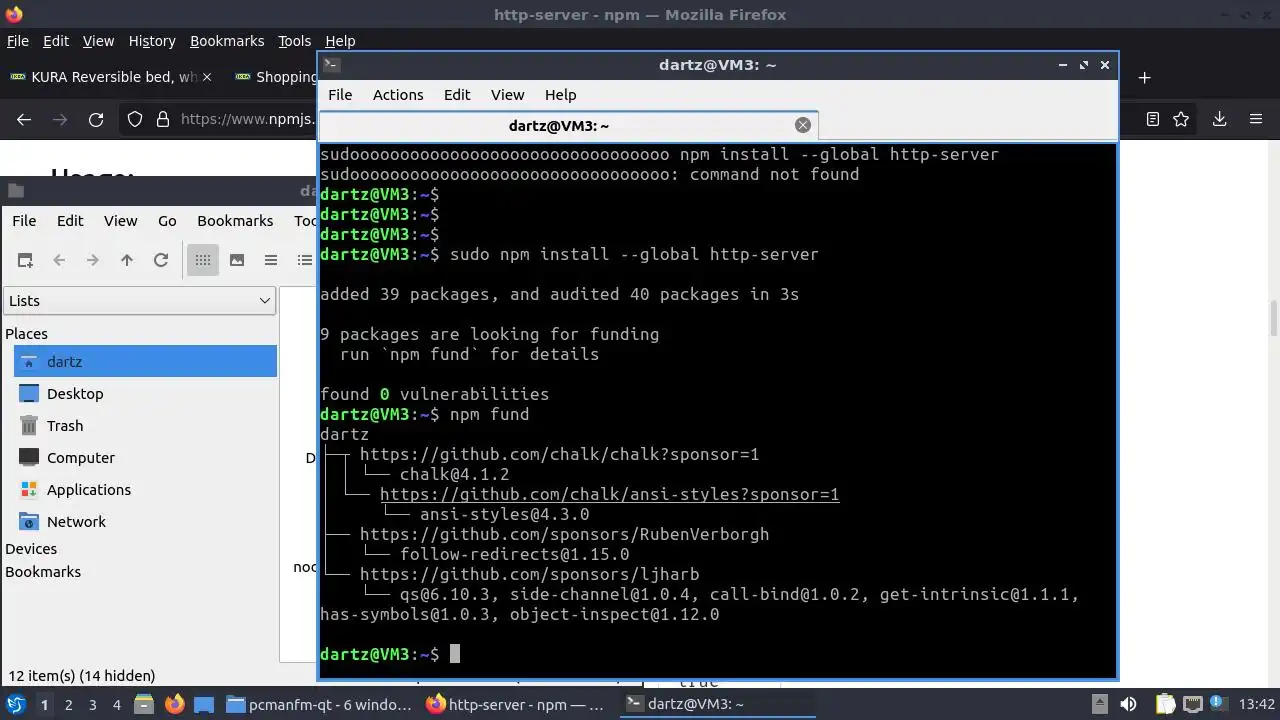The height and width of the screenshot is (720, 1280).
Task: Open Firefox Bookmarks menu
Action: click(227, 41)
